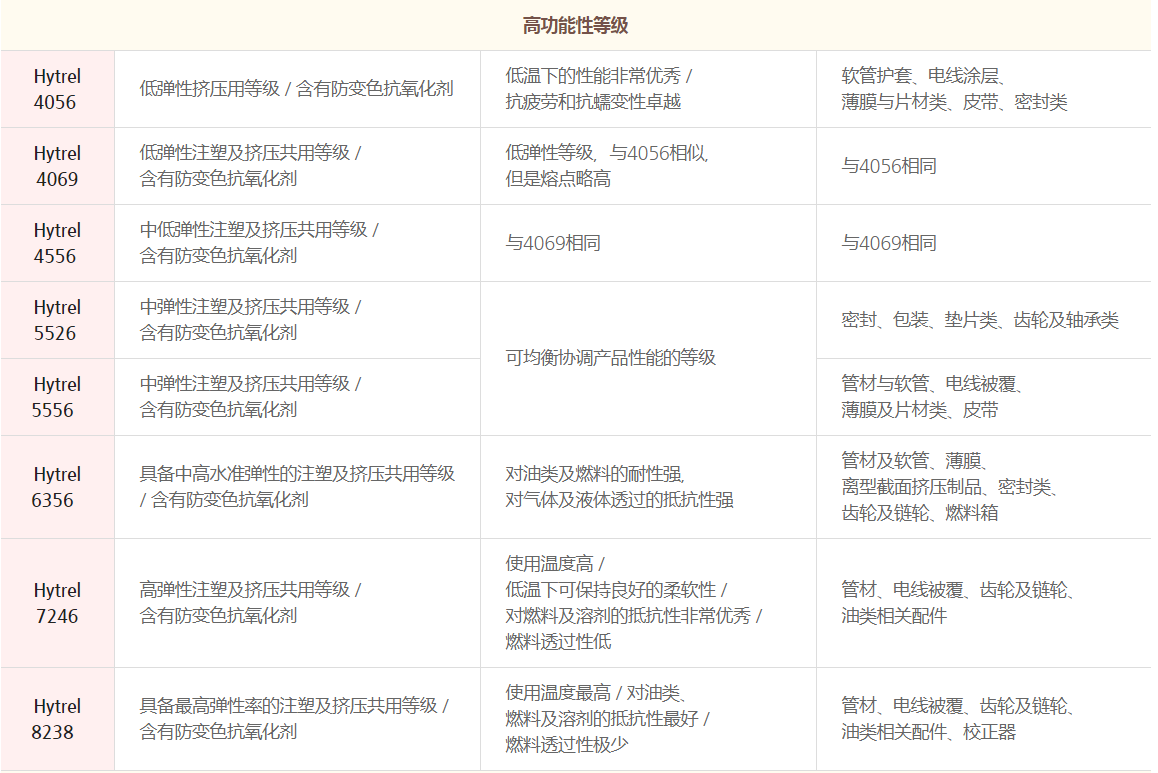Click the Hytrel 4556 row label
The width and height of the screenshot is (1158, 773).
pos(57,243)
